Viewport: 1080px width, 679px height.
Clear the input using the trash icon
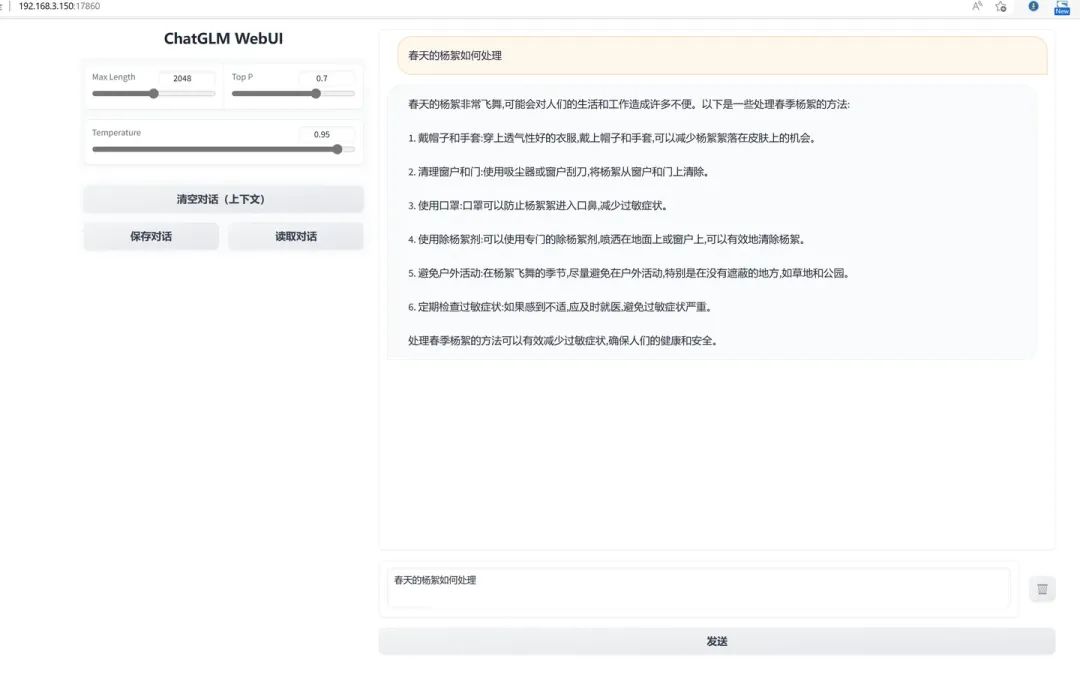click(x=1040, y=588)
